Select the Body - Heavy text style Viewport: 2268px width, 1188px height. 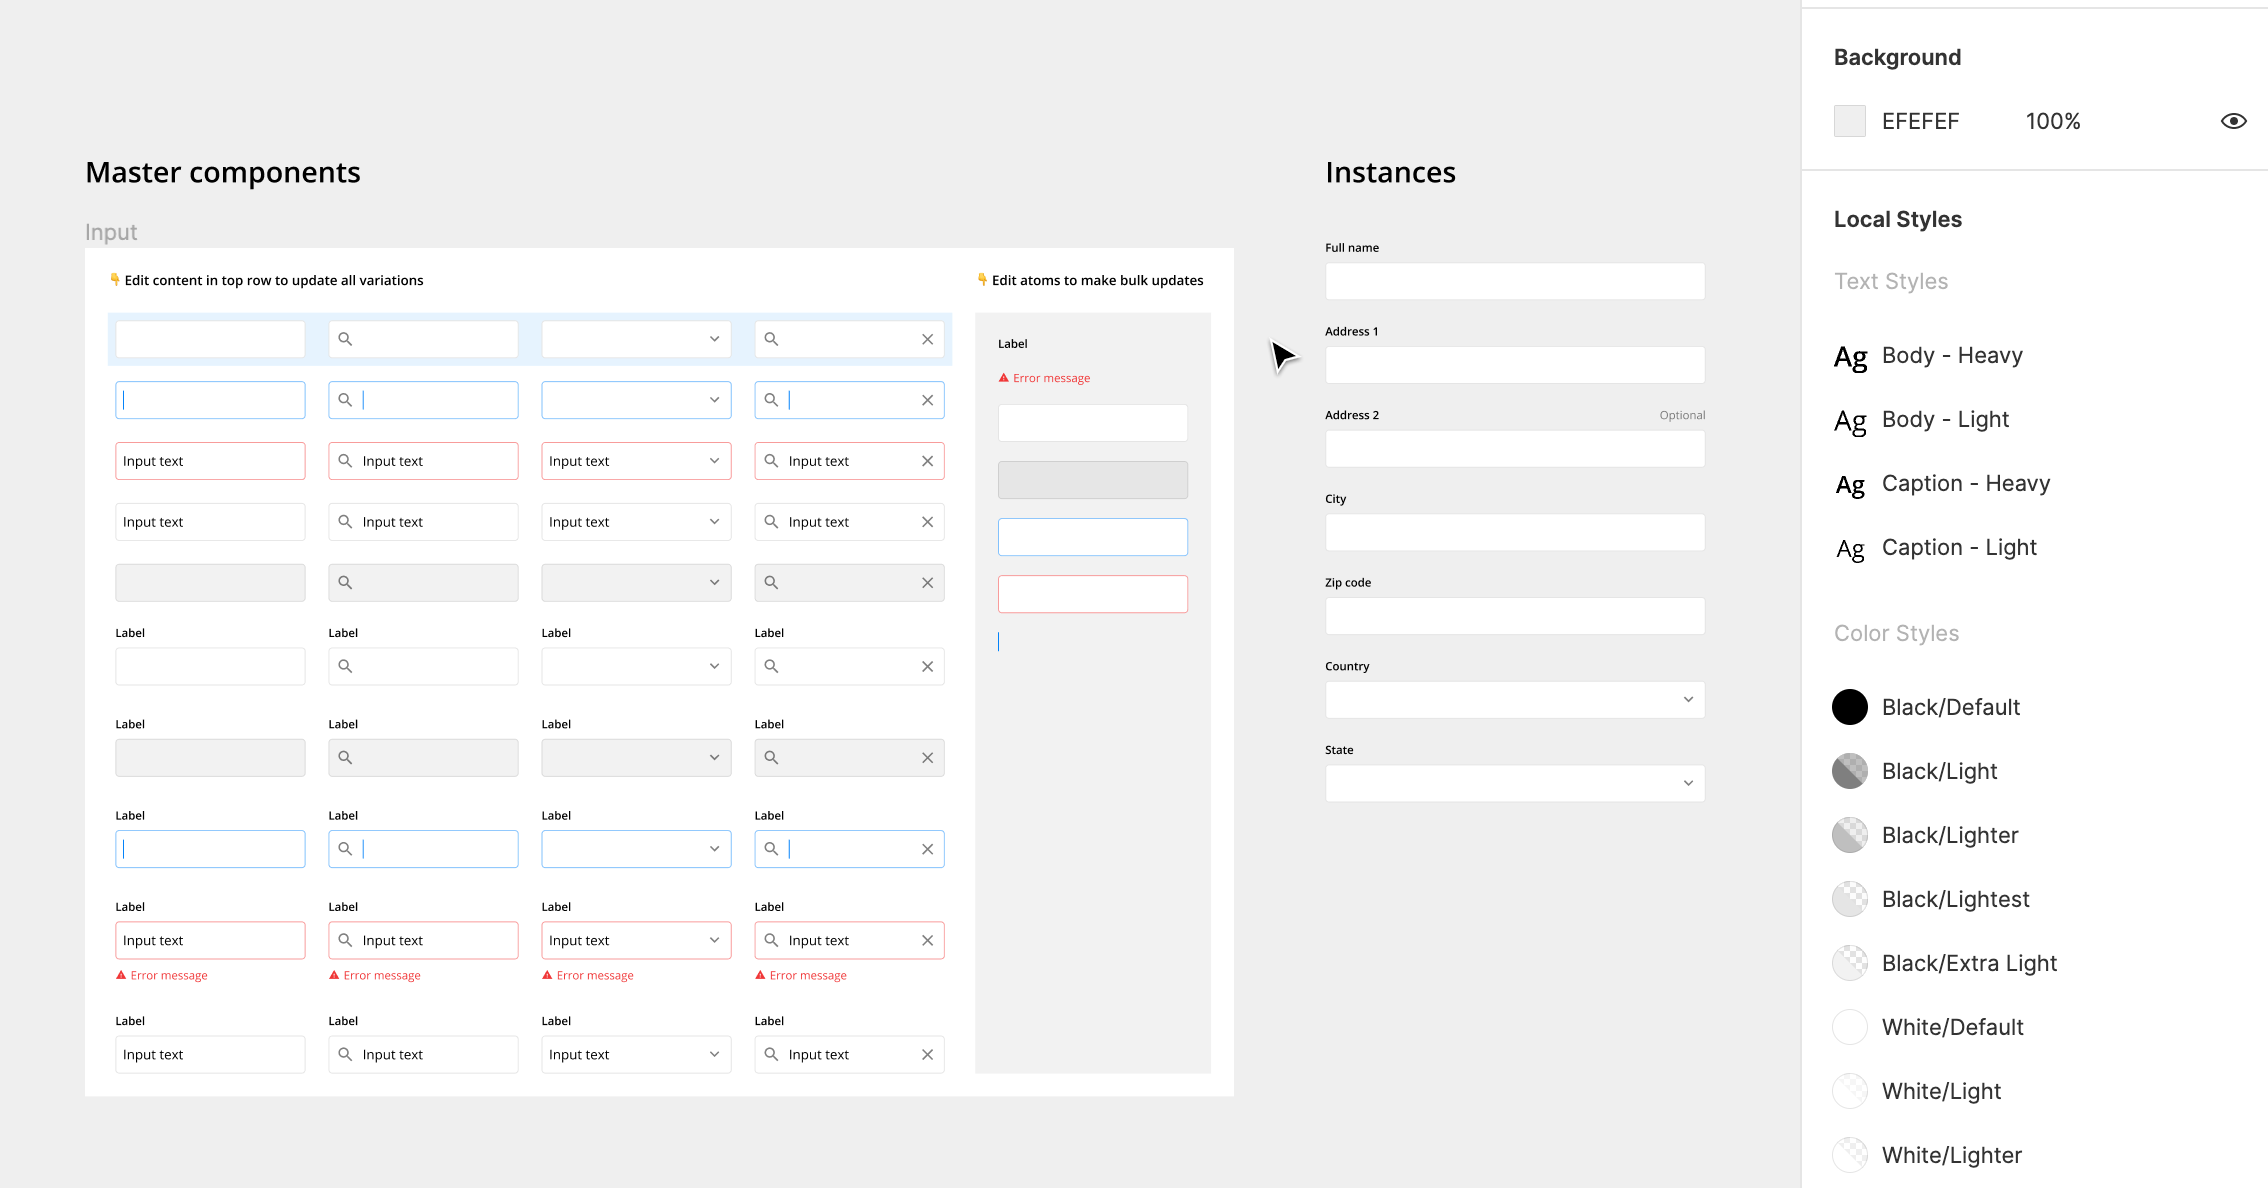(x=1951, y=356)
